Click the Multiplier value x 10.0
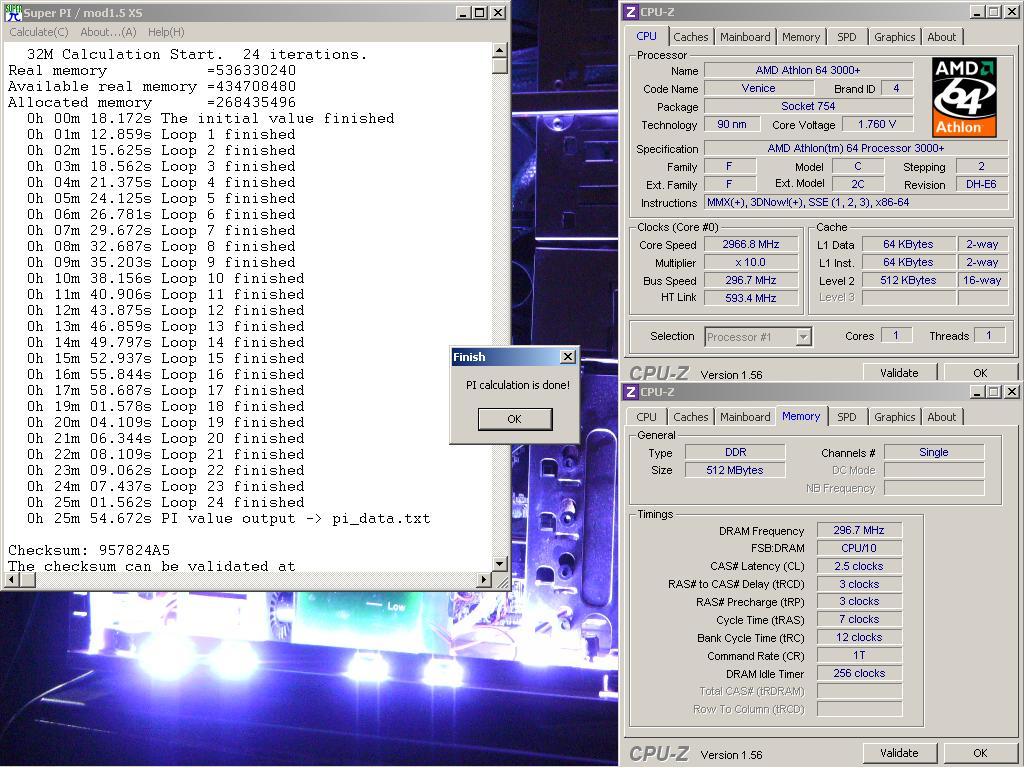The image size is (1024, 768). [x=750, y=262]
